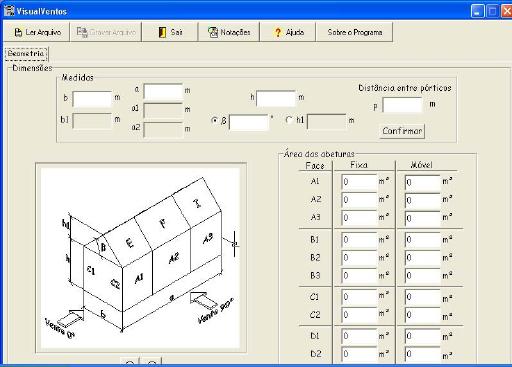Open Ajuda question mark help

click(x=288, y=32)
